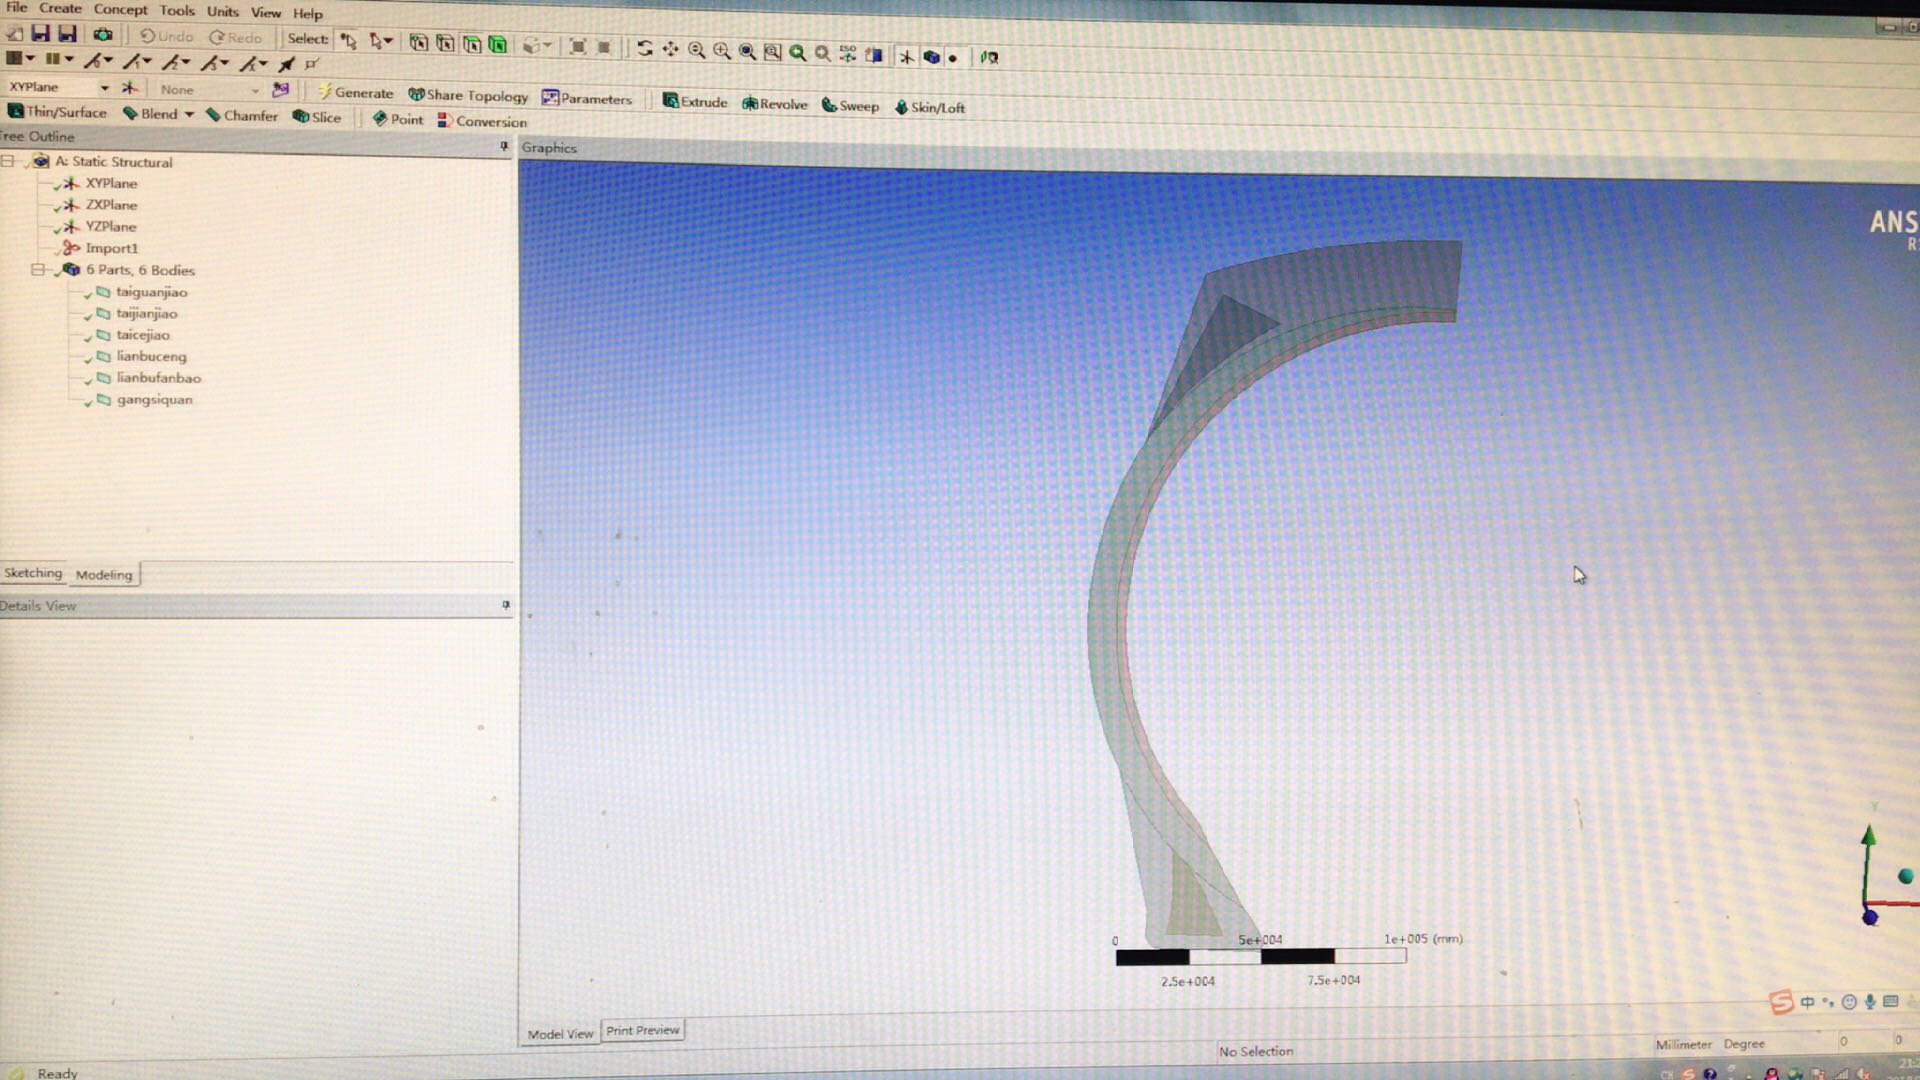The image size is (1920, 1080).
Task: Open the Concept menu
Action: [x=120, y=9]
